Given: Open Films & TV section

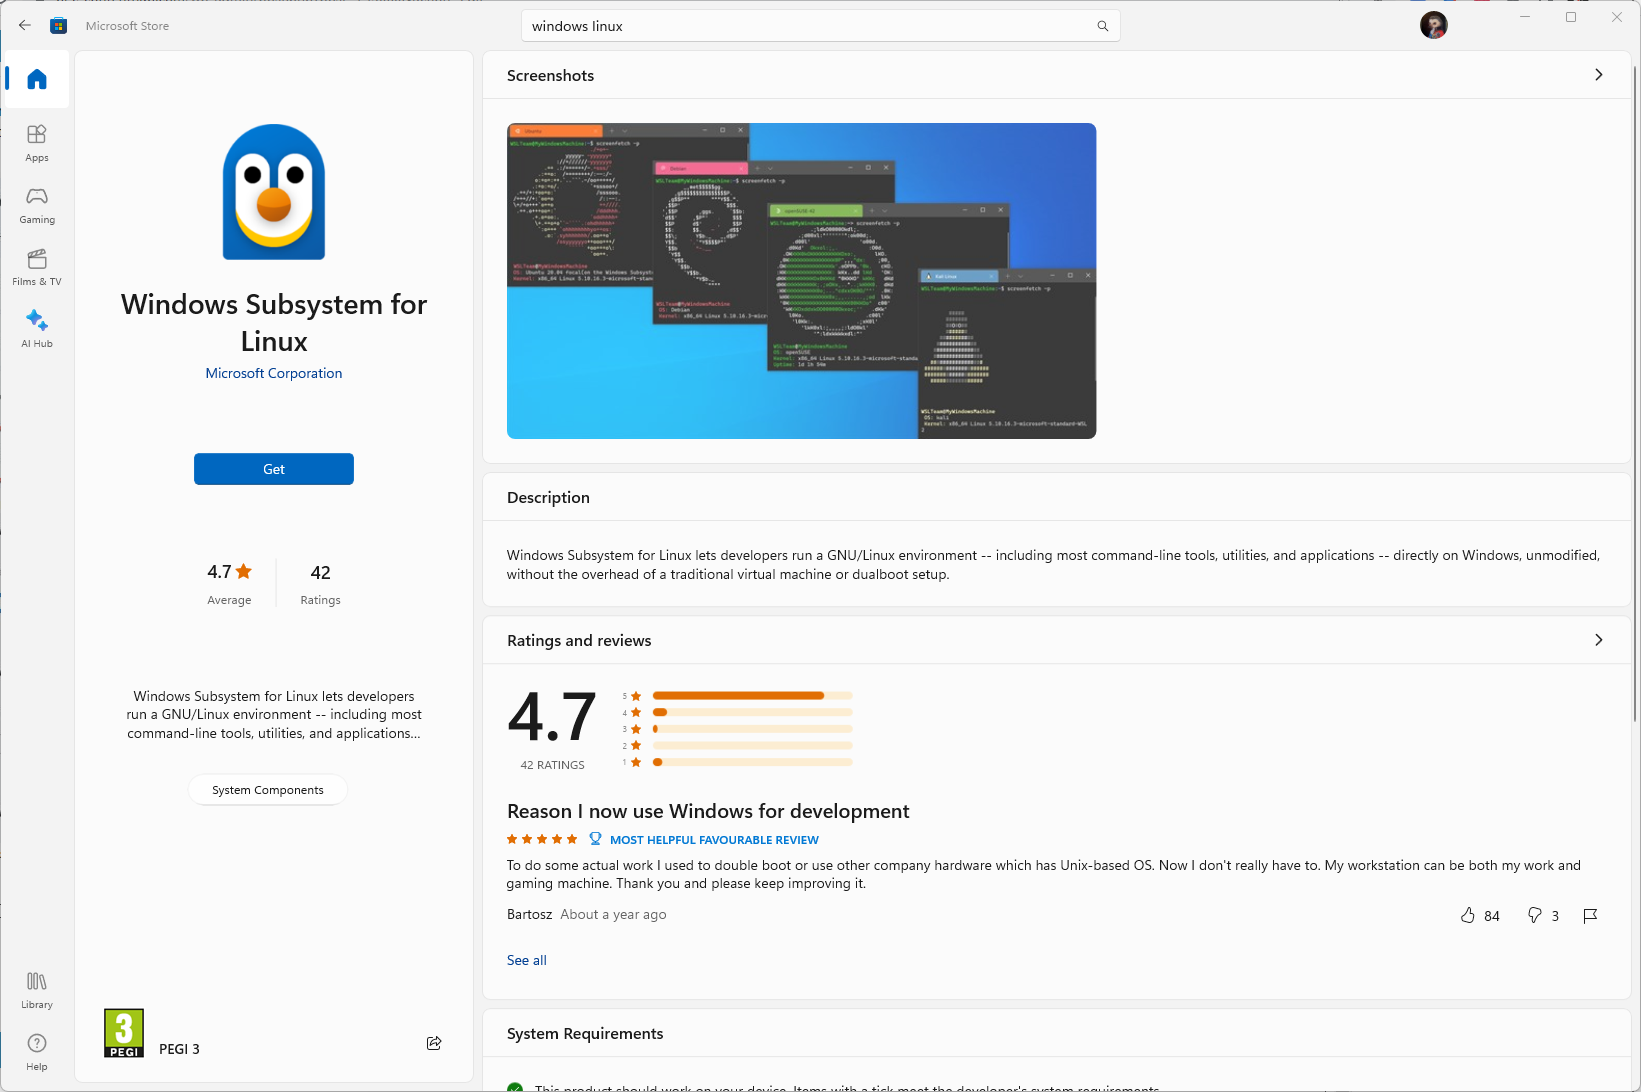Looking at the screenshot, I should tap(37, 267).
